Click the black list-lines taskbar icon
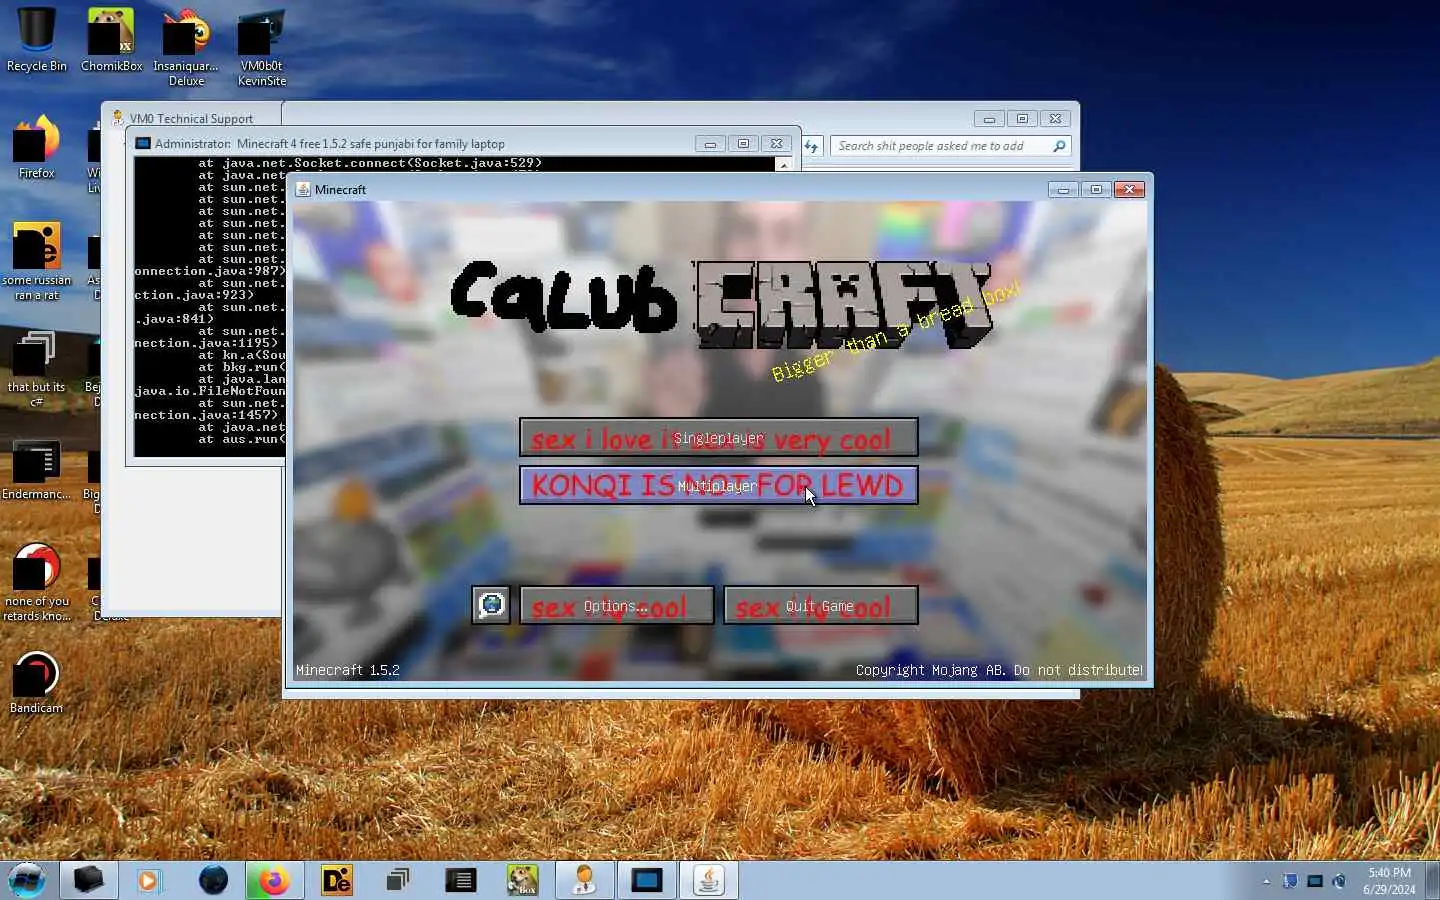This screenshot has width=1440, height=900. [x=460, y=880]
